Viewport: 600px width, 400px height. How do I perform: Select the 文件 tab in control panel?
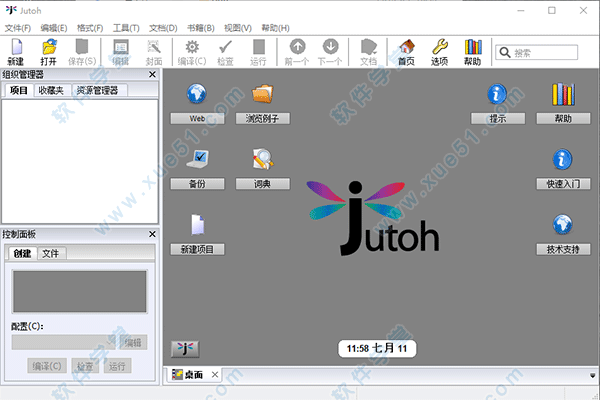click(x=51, y=253)
